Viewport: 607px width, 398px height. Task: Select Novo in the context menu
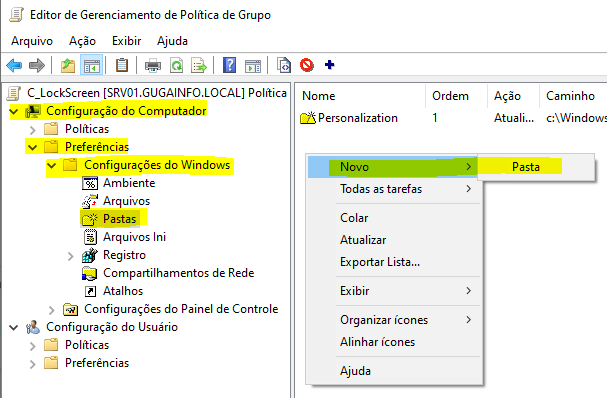pos(394,167)
